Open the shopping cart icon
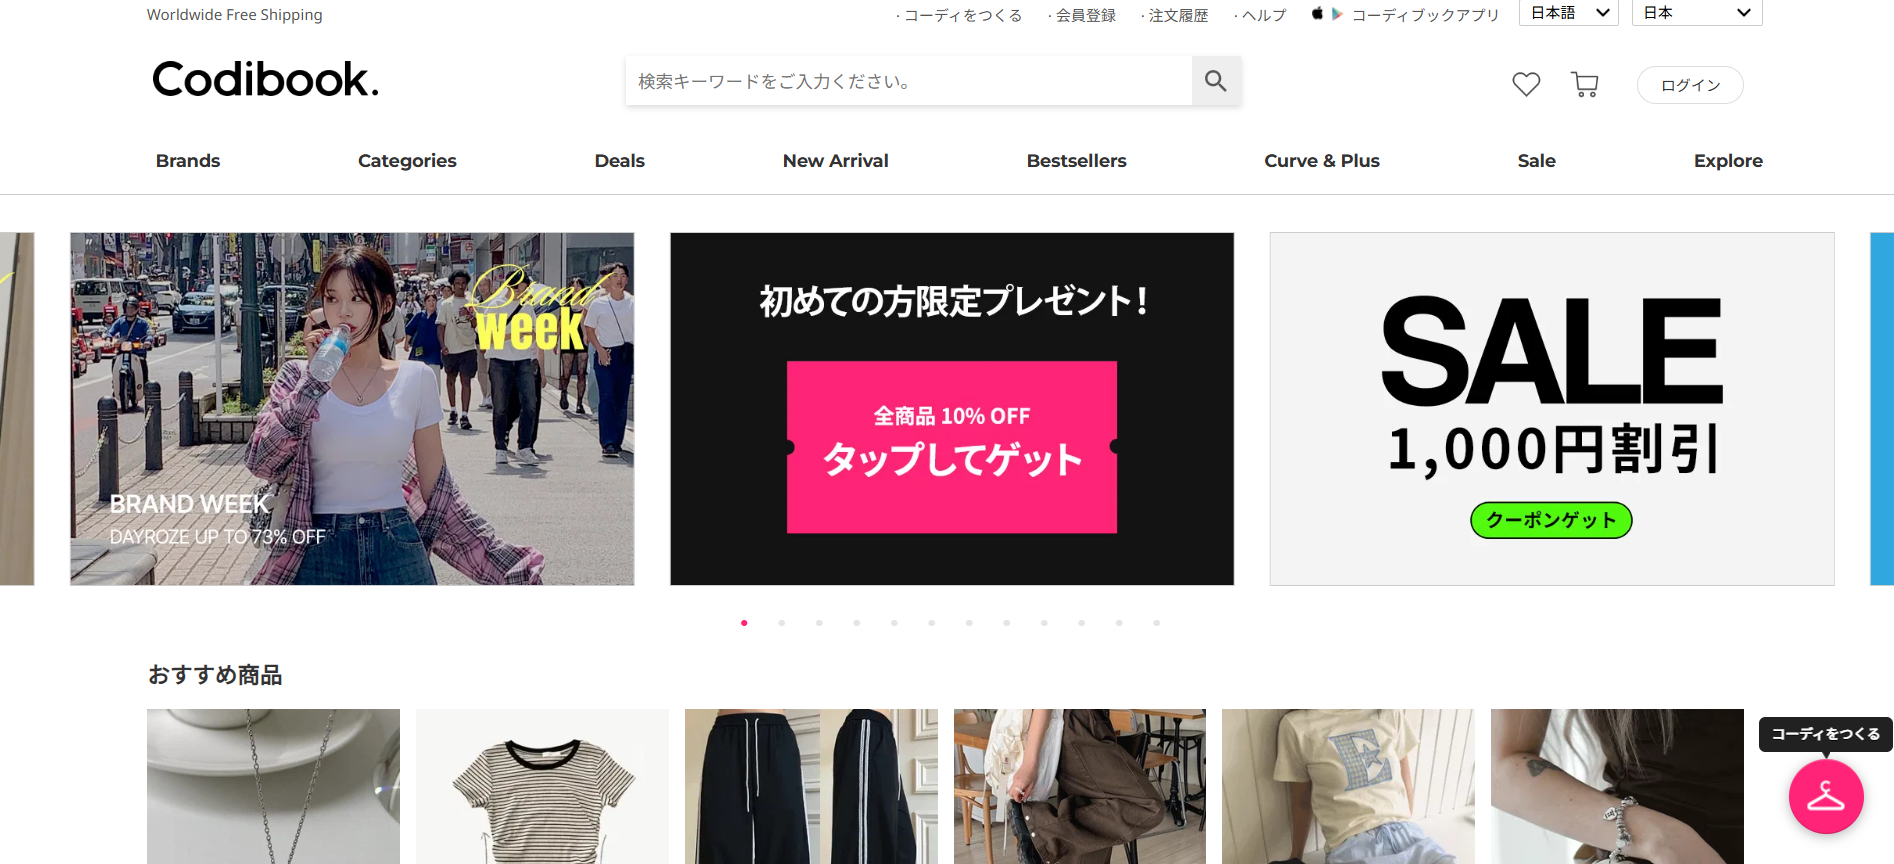The width and height of the screenshot is (1894, 864). pyautogui.click(x=1584, y=85)
